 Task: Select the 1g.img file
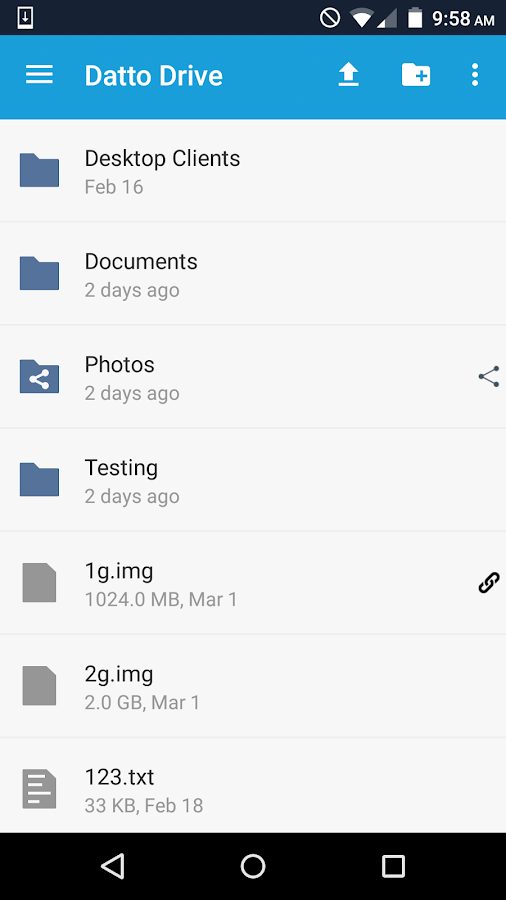point(253,583)
